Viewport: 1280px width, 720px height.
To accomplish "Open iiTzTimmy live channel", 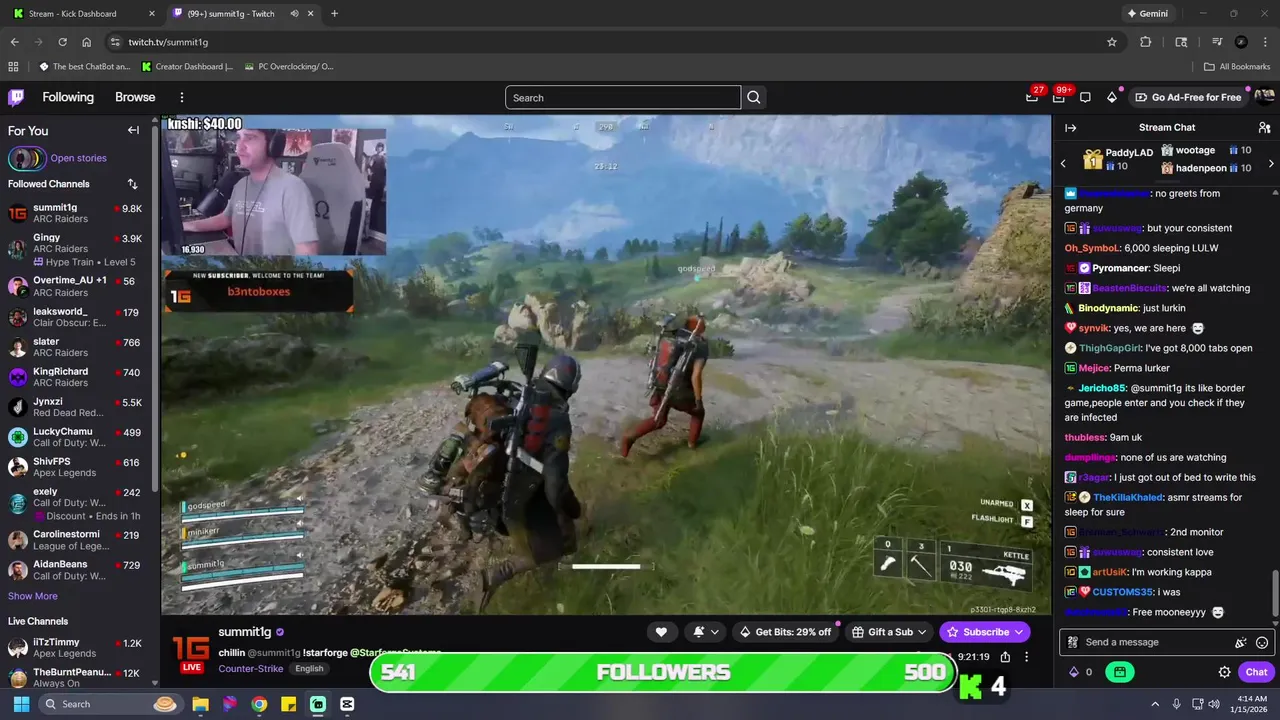I will (x=78, y=648).
